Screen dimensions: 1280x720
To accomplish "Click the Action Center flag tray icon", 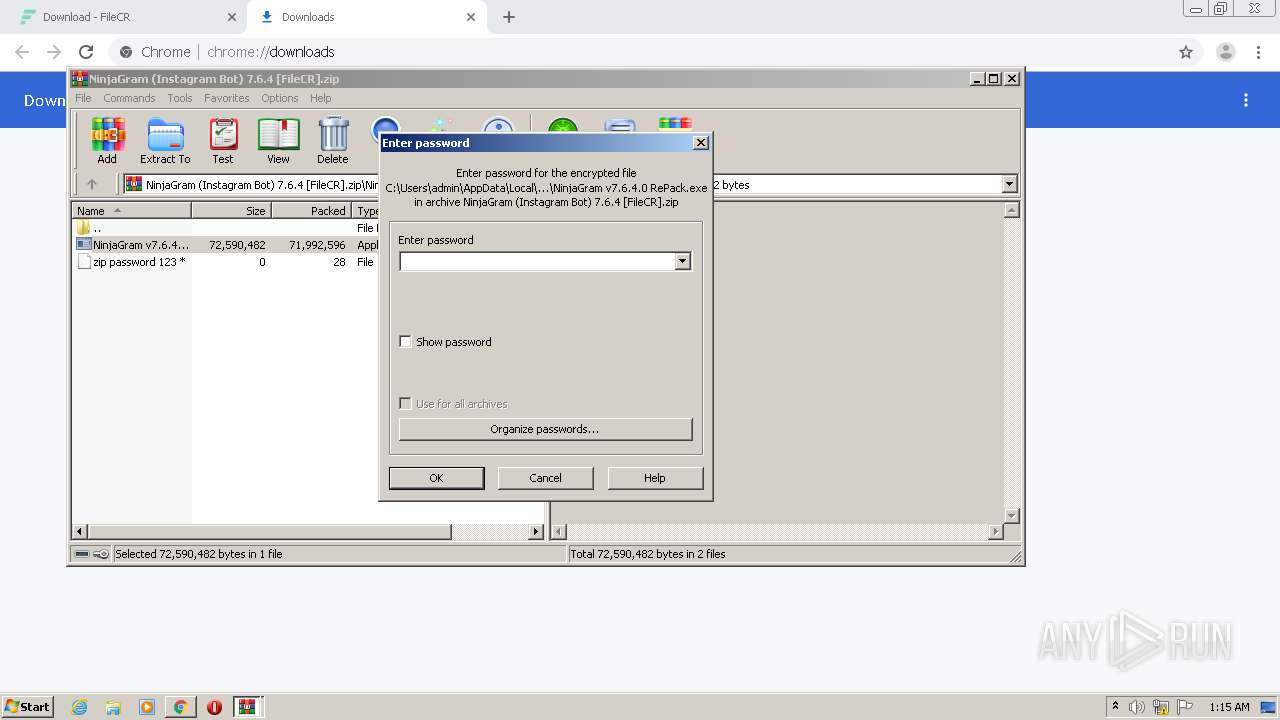I will coord(1185,707).
